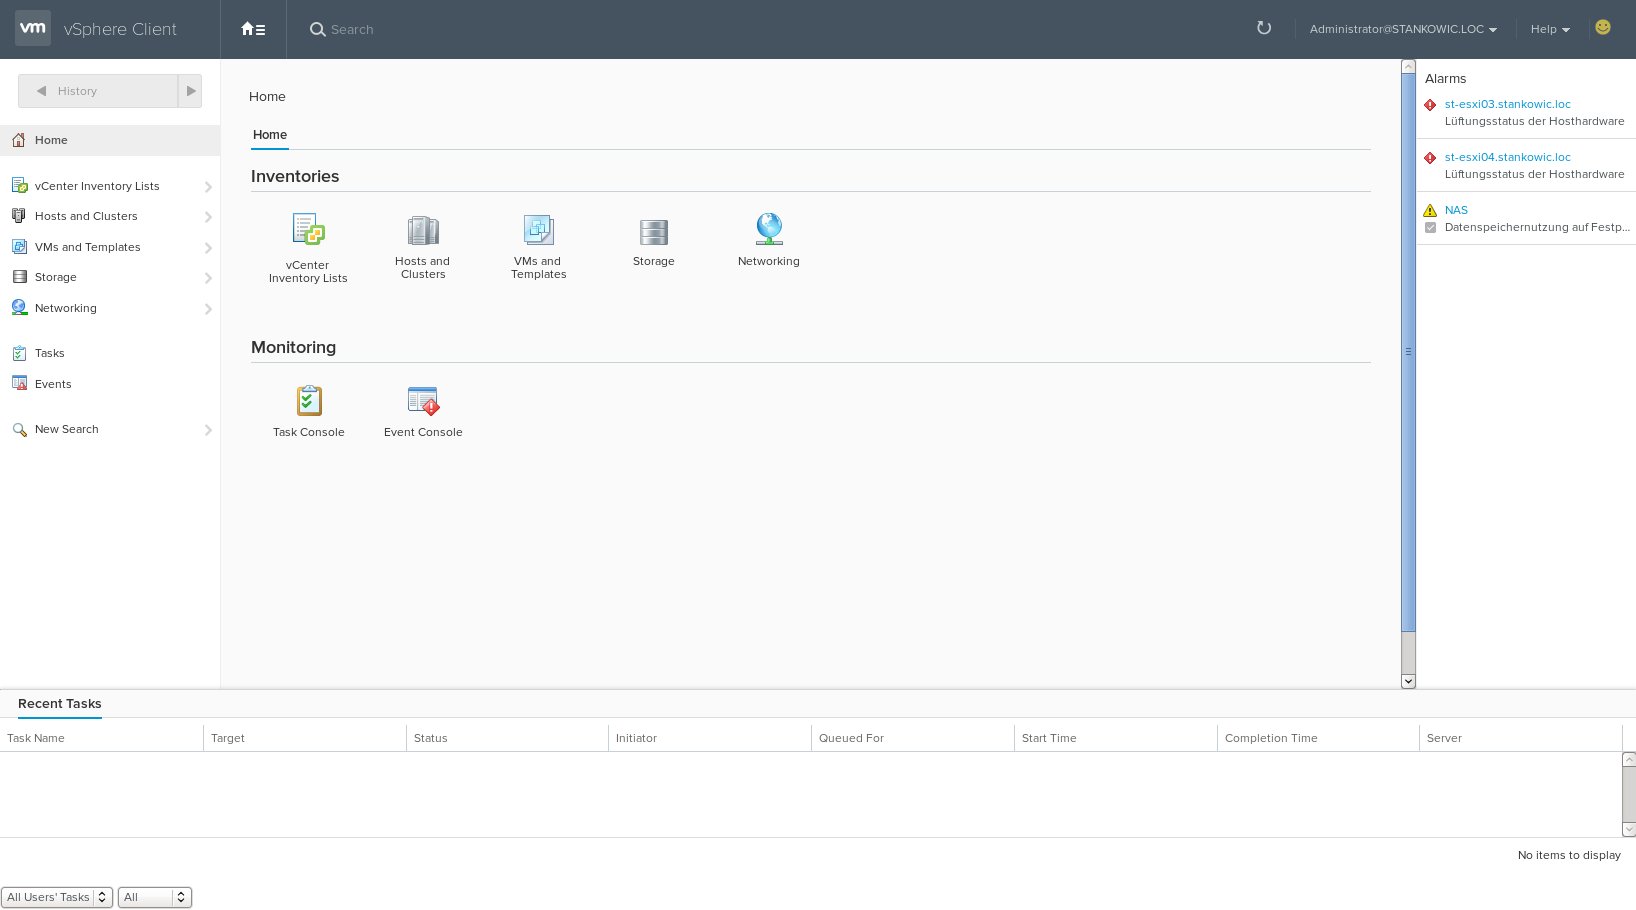Open VMs and Templates large icon

[x=538, y=230]
